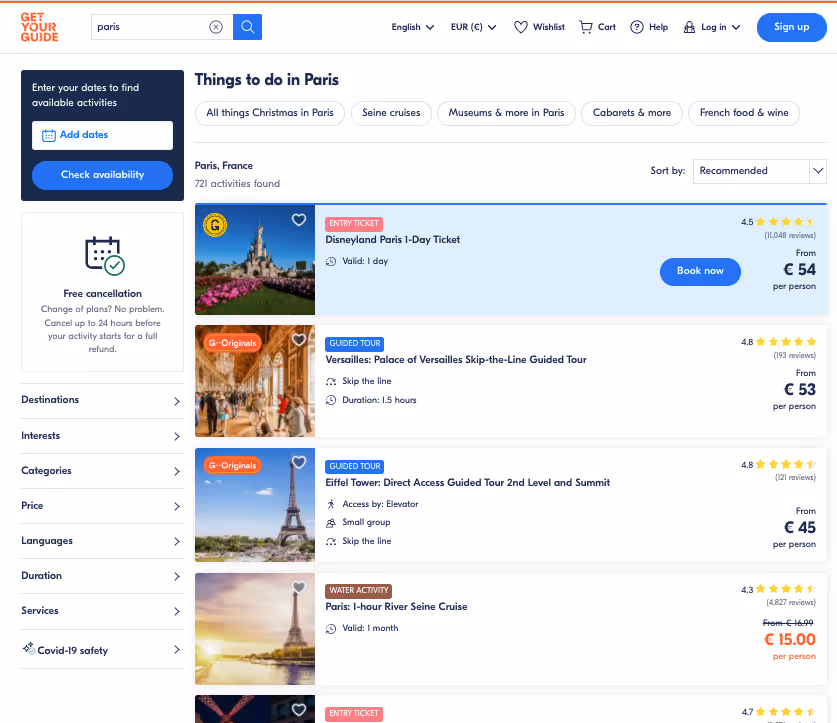Click the Small group people icon
The width and height of the screenshot is (837, 723).
(331, 522)
